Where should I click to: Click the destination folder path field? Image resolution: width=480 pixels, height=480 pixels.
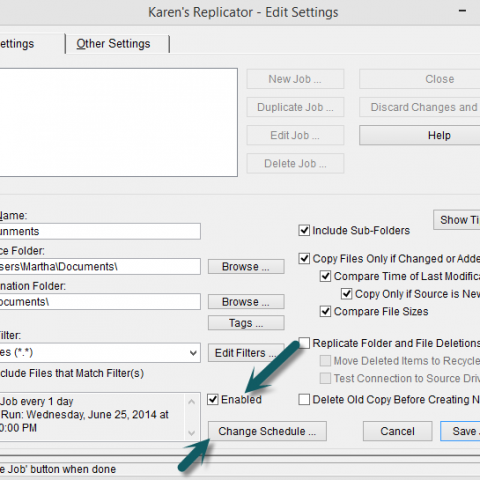pos(100,302)
